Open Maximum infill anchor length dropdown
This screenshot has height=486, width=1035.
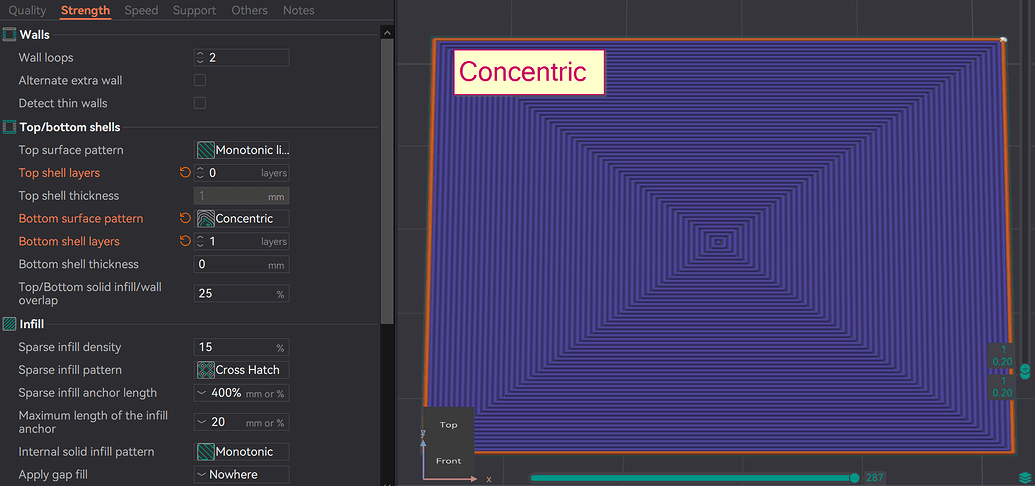point(242,423)
